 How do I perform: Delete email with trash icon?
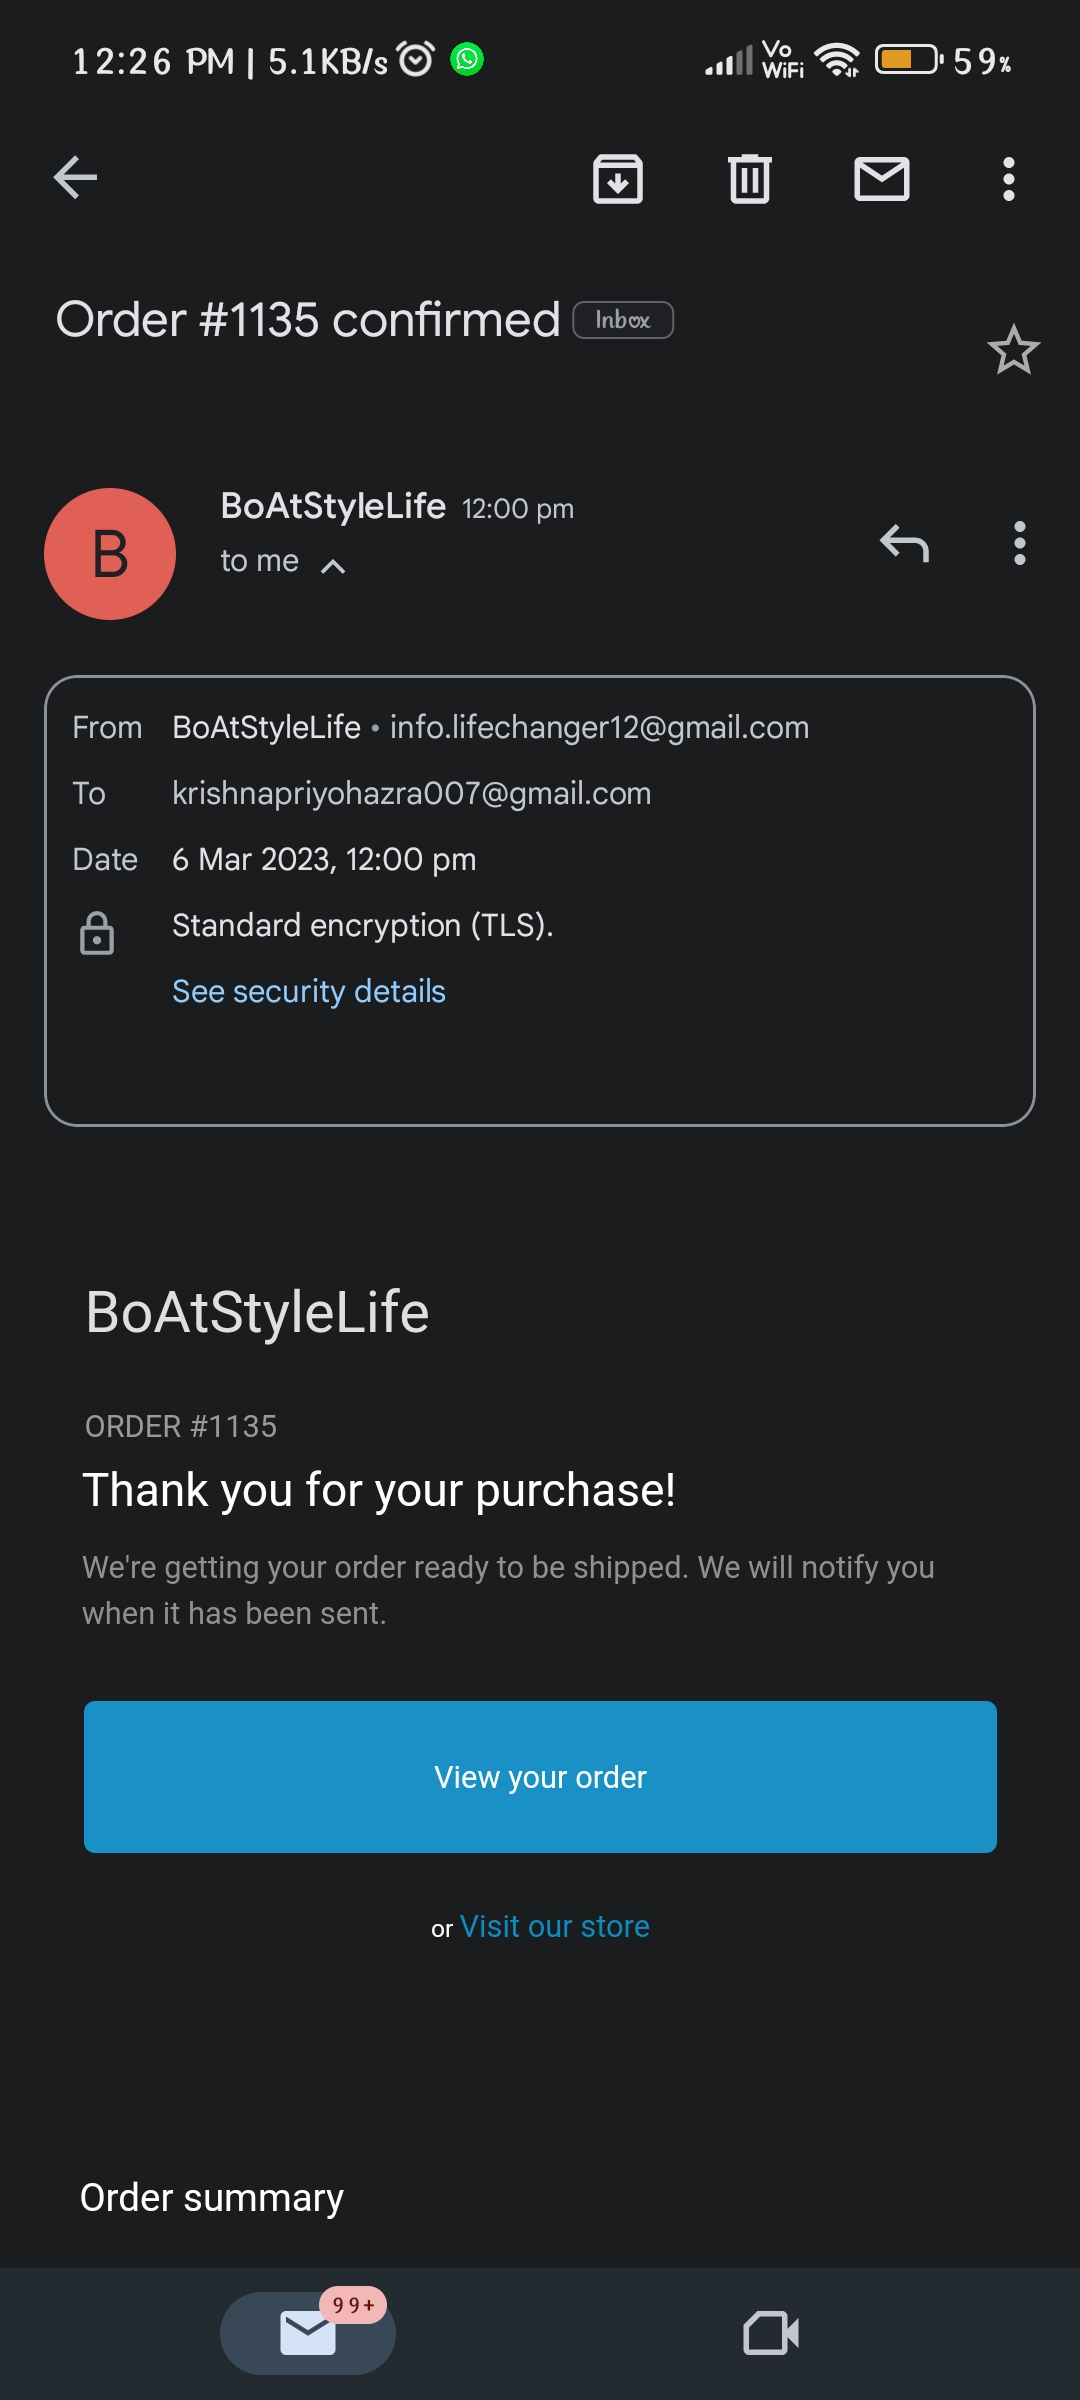(x=750, y=179)
